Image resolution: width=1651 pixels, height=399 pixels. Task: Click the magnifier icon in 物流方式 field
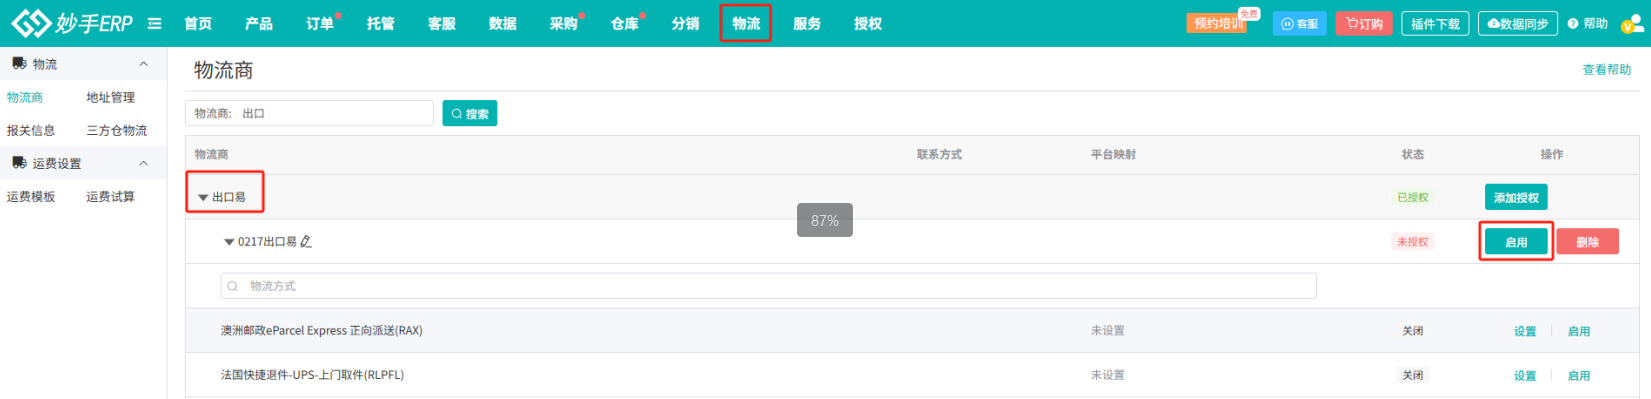pyautogui.click(x=233, y=286)
